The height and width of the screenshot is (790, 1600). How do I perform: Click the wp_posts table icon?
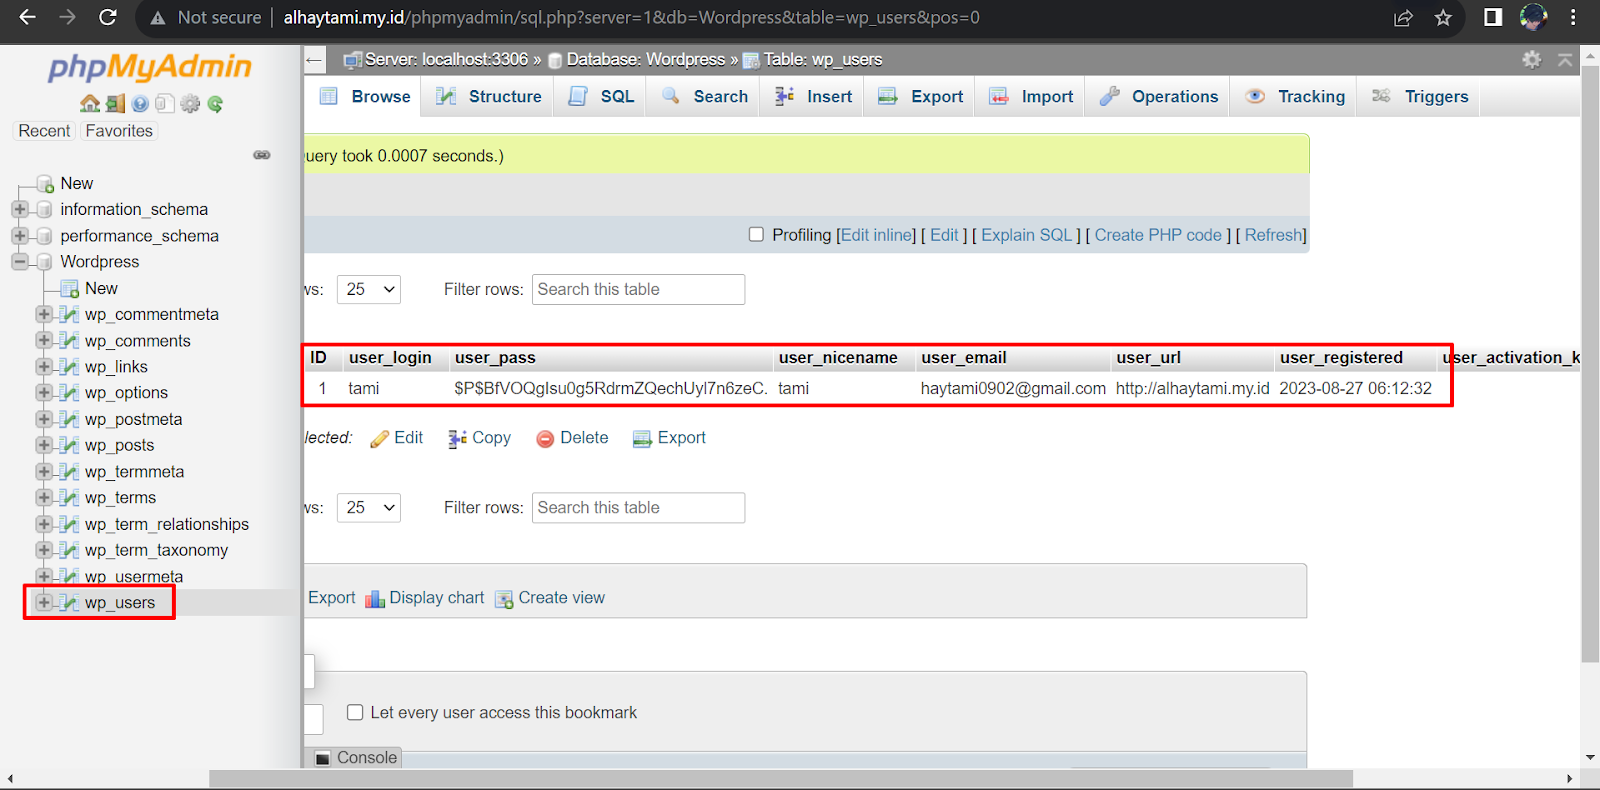(x=69, y=445)
